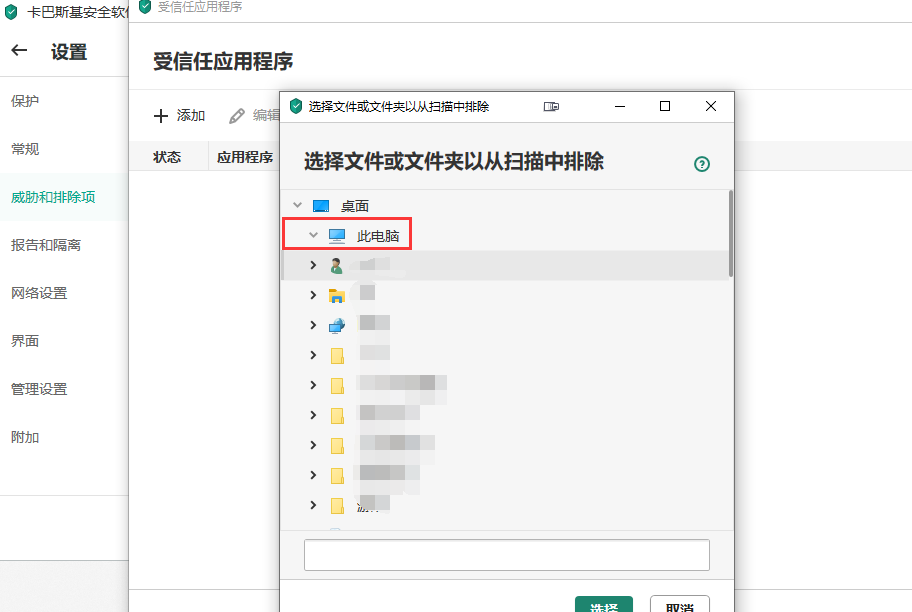Select the libraries folder icon
The image size is (912, 612).
coord(337,296)
